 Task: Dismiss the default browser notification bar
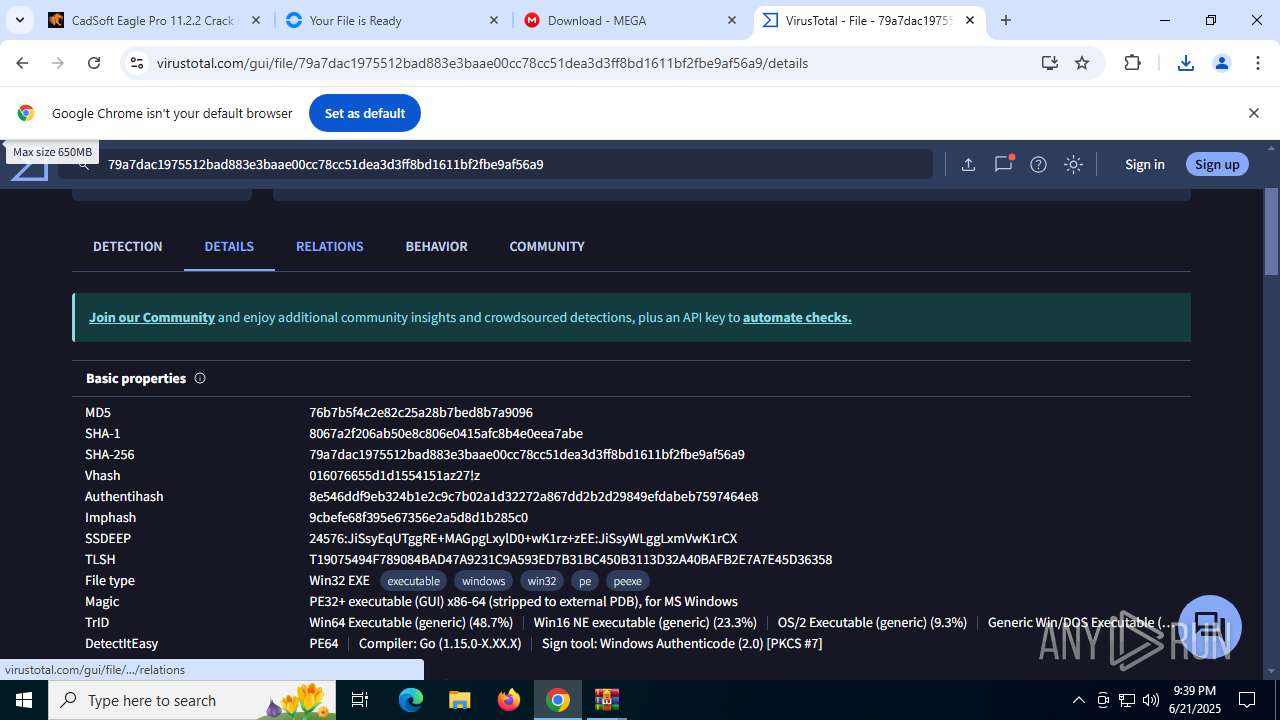[1253, 113]
